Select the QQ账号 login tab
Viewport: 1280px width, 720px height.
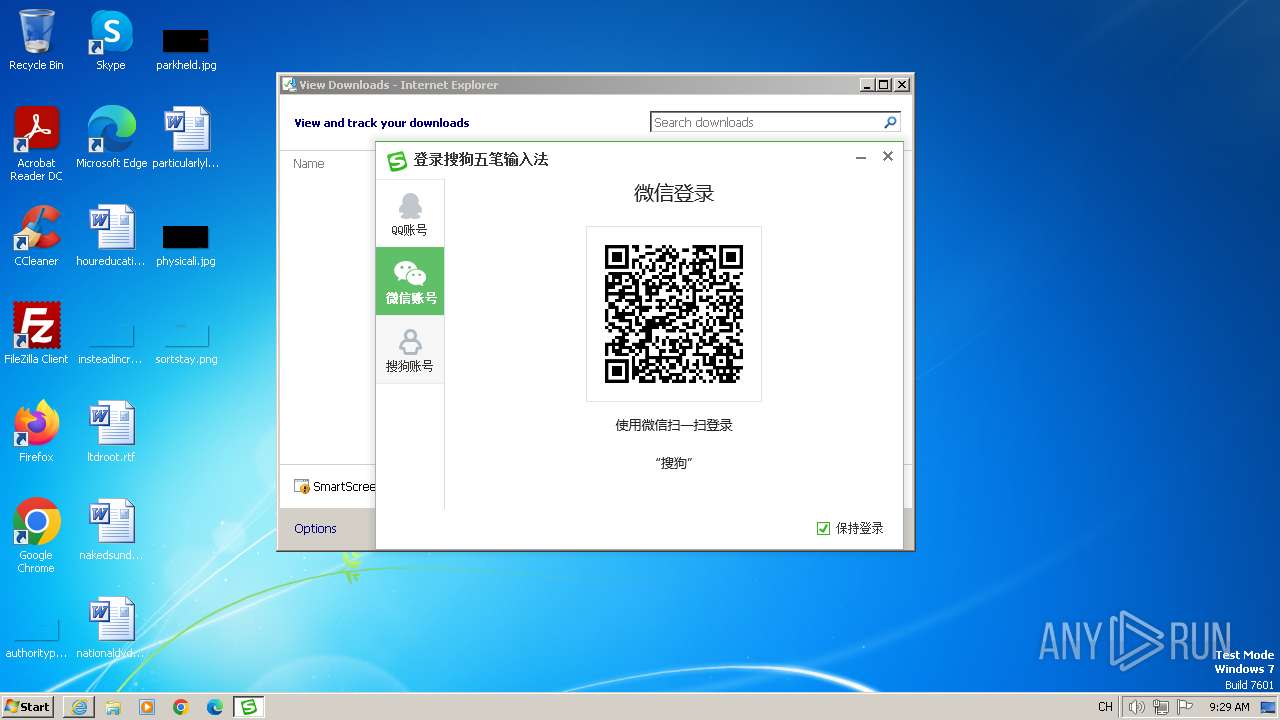coord(410,213)
